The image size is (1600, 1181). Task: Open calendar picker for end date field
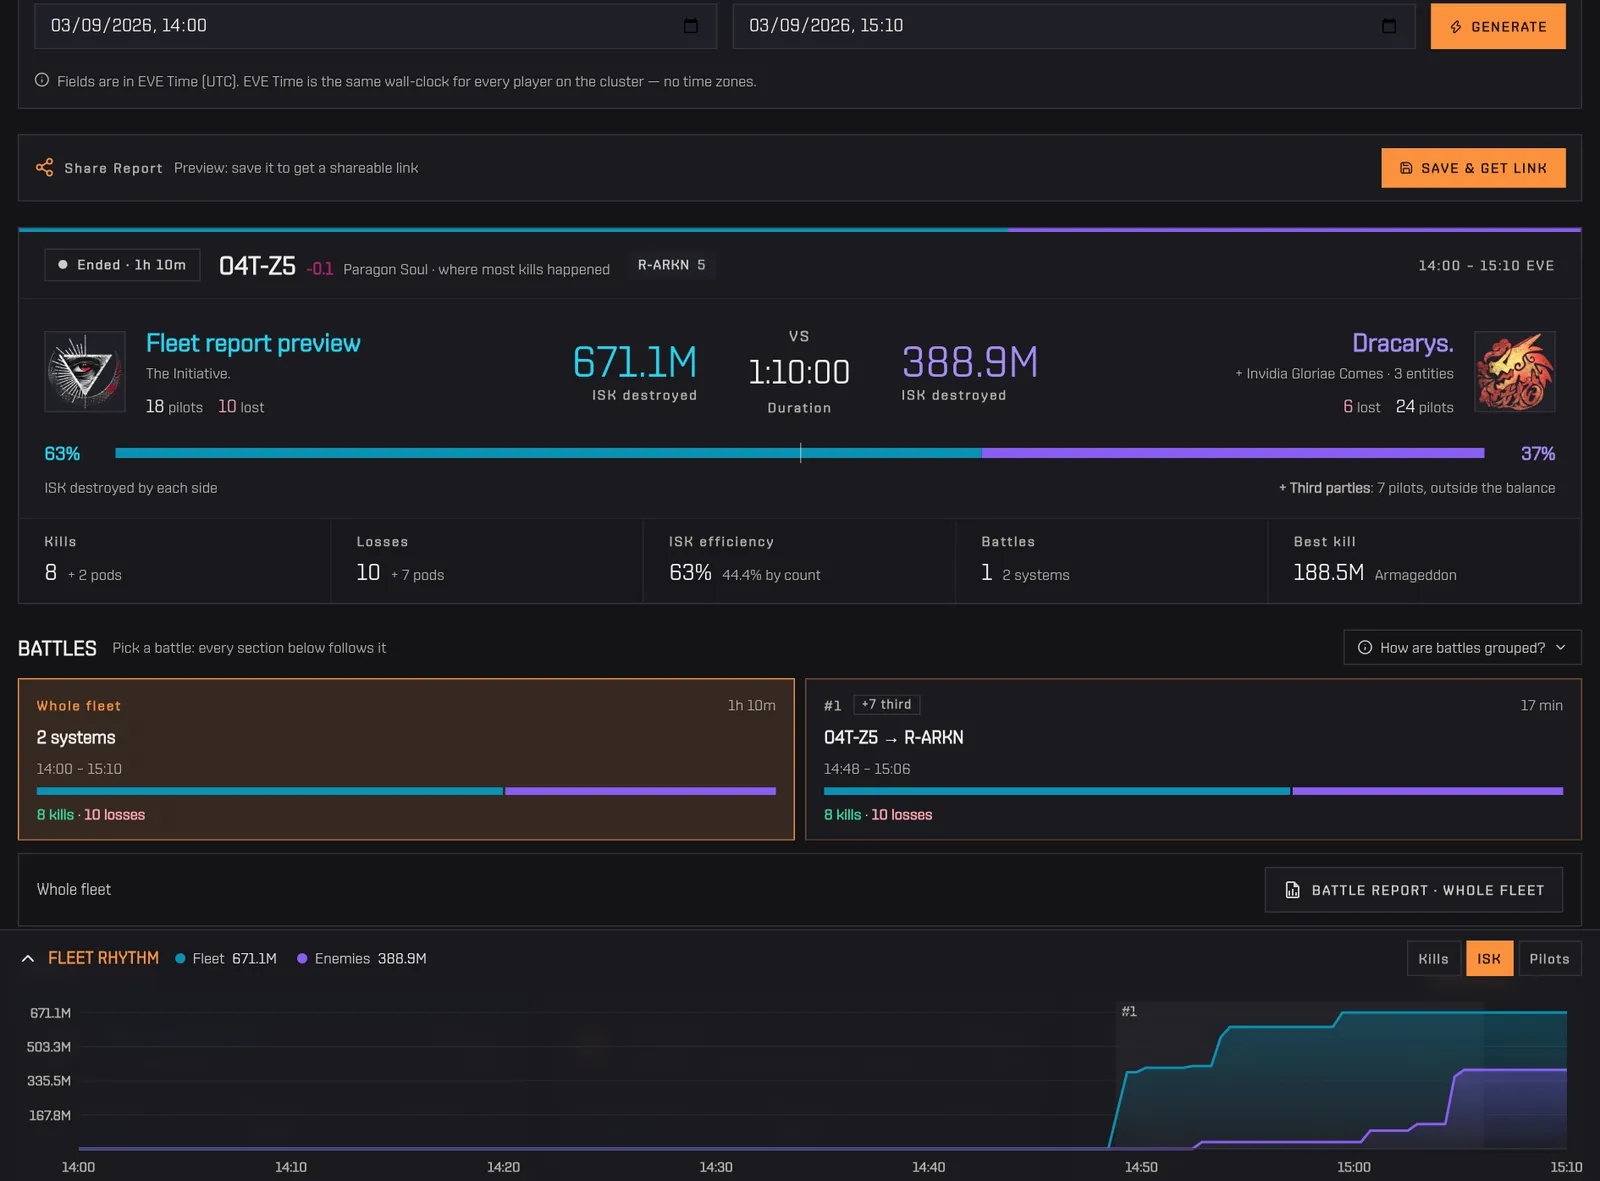point(1388,26)
